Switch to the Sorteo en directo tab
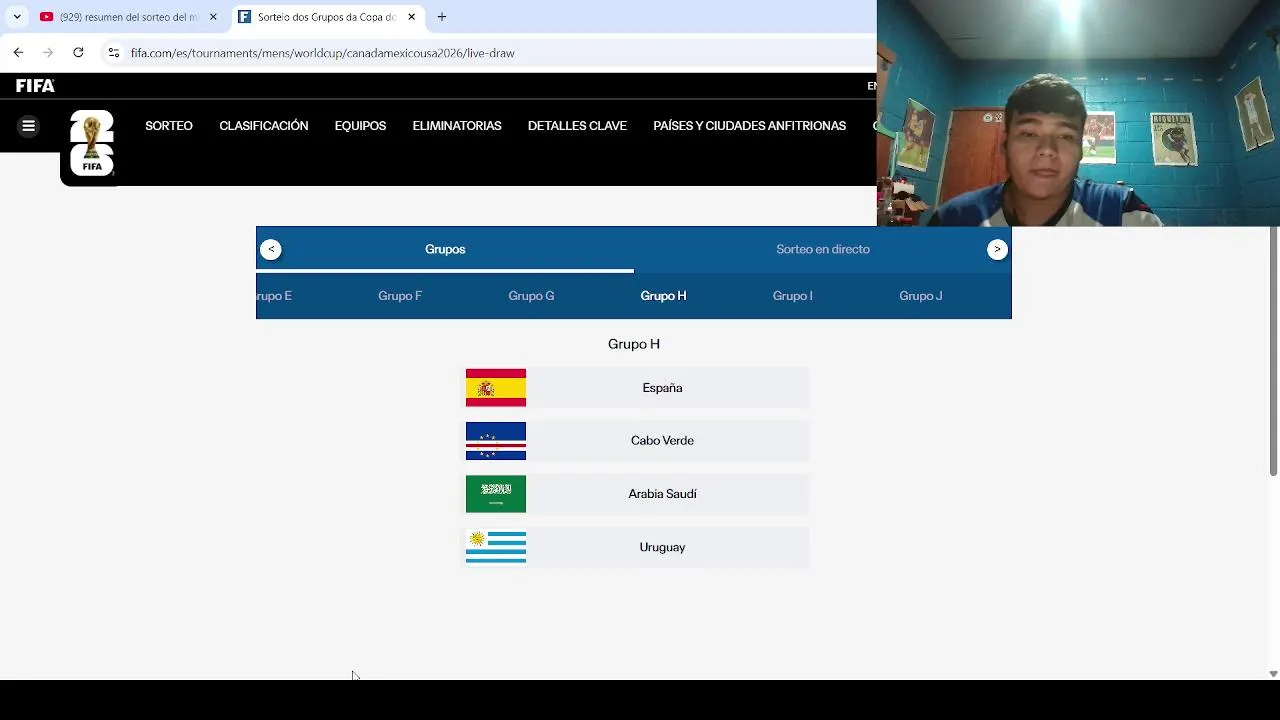Viewport: 1280px width, 720px height. tap(823, 249)
